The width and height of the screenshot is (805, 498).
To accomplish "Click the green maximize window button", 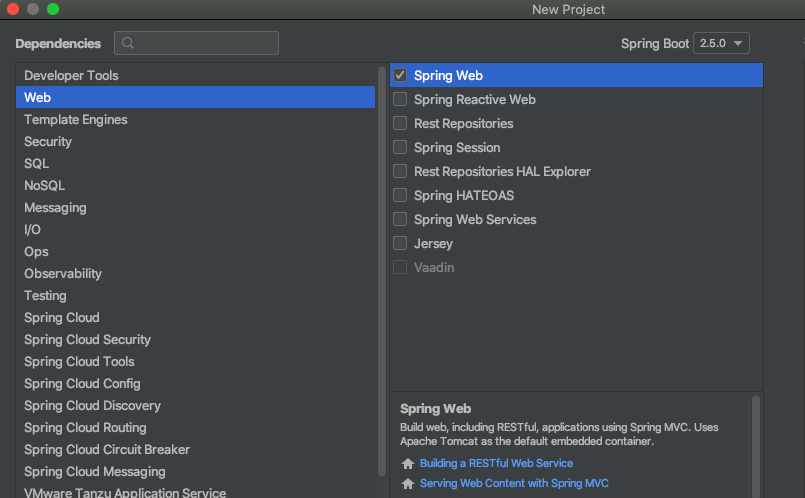I will 53,9.
